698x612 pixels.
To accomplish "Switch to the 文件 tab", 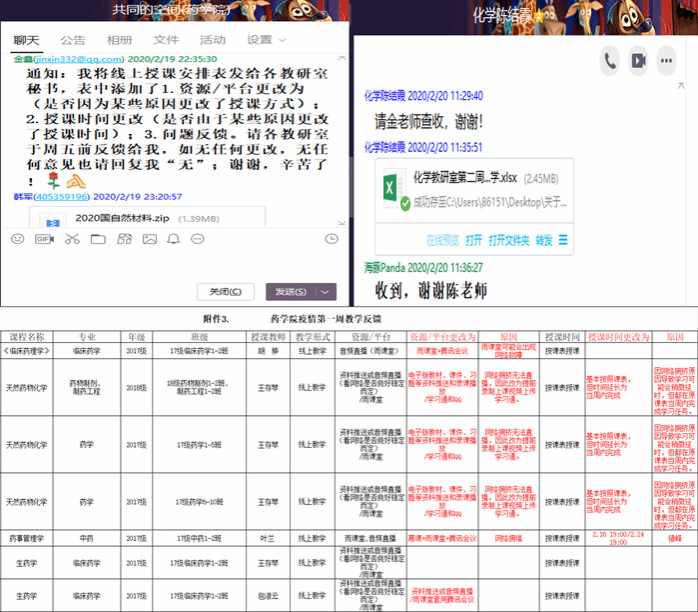I will 166,40.
